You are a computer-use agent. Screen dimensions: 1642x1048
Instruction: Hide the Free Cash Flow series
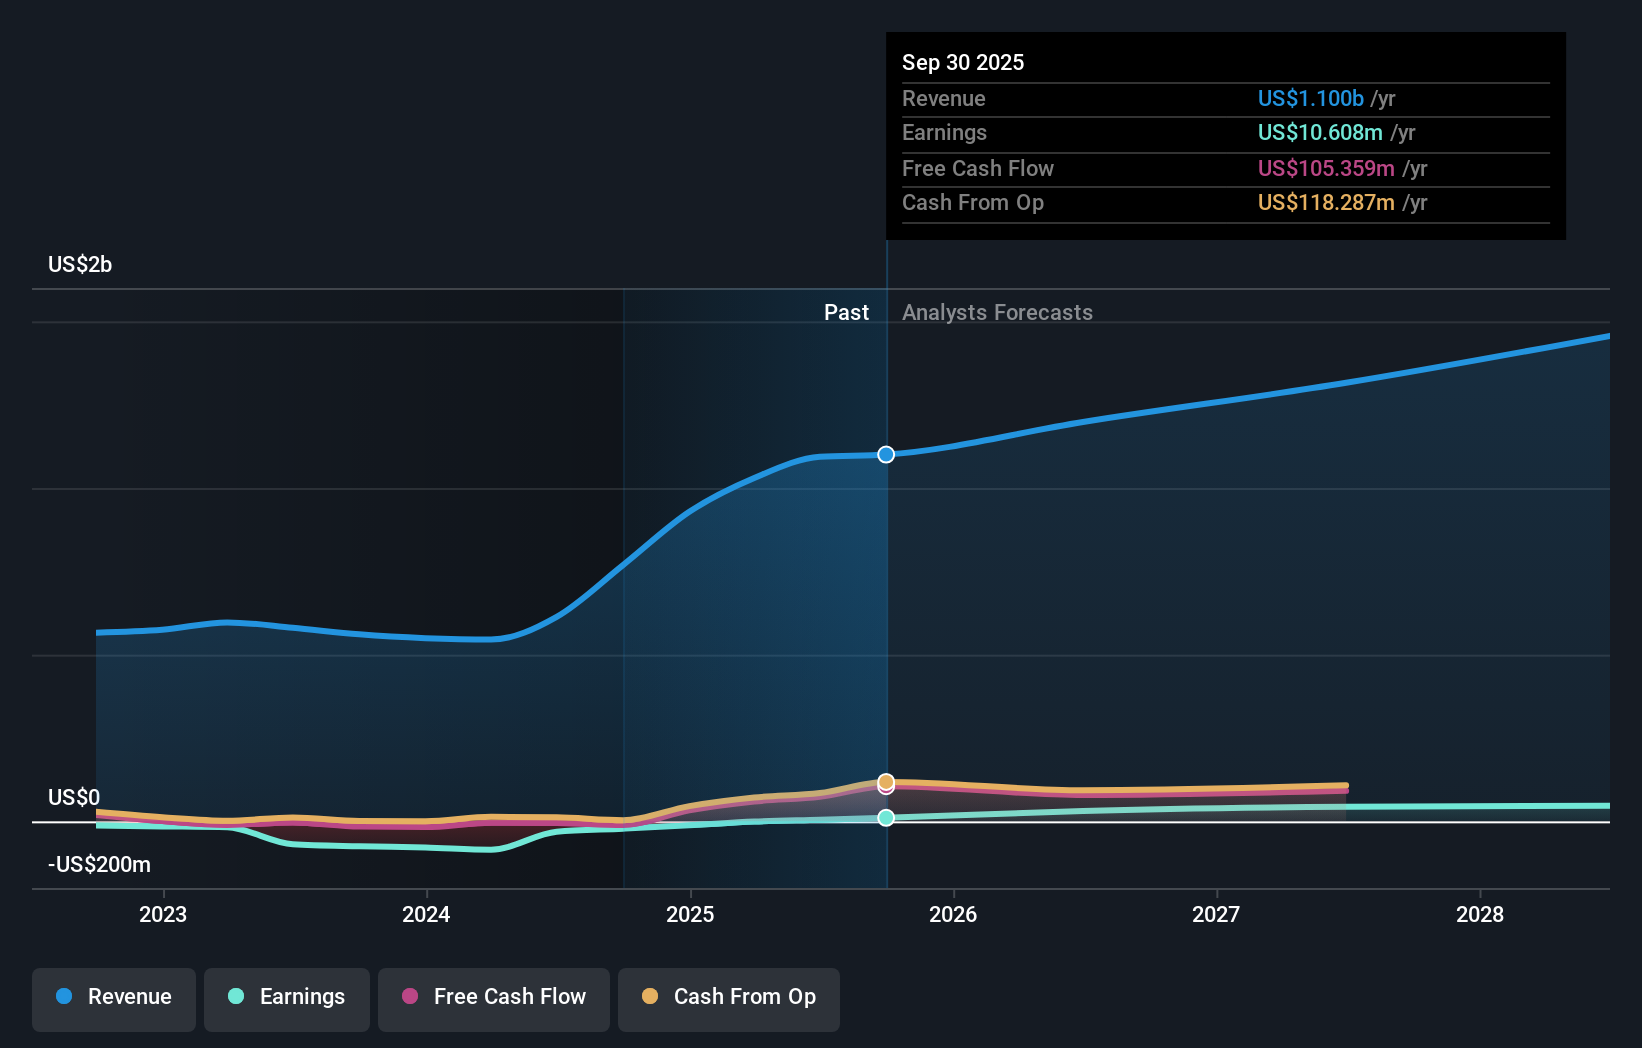[493, 997]
